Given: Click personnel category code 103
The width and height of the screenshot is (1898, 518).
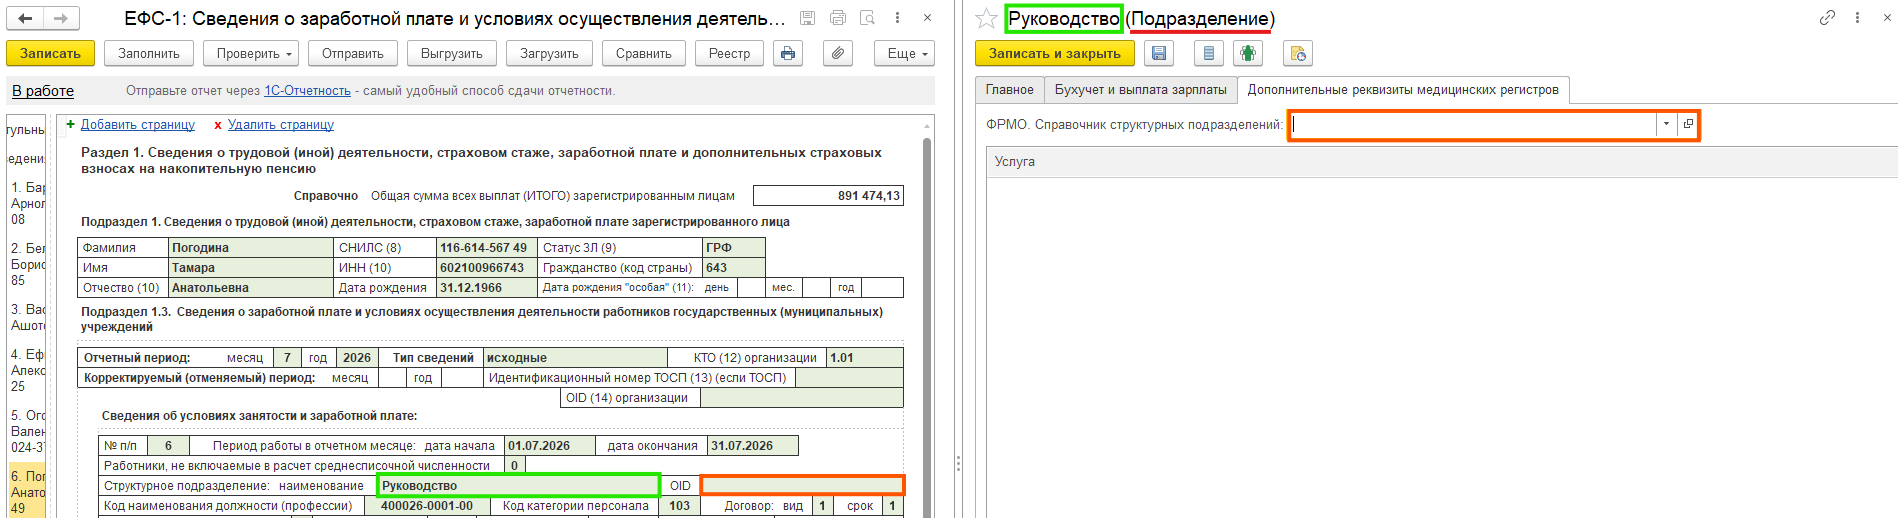Looking at the screenshot, I should point(680,505).
